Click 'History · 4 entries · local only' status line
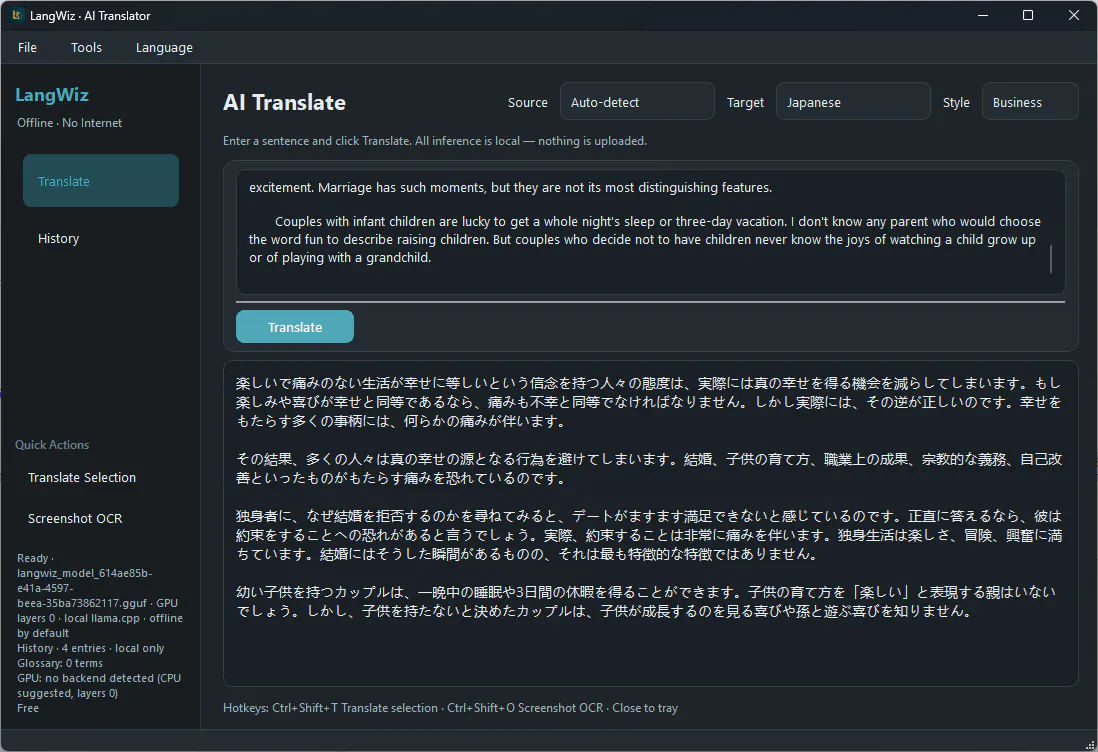 pyautogui.click(x=90, y=648)
